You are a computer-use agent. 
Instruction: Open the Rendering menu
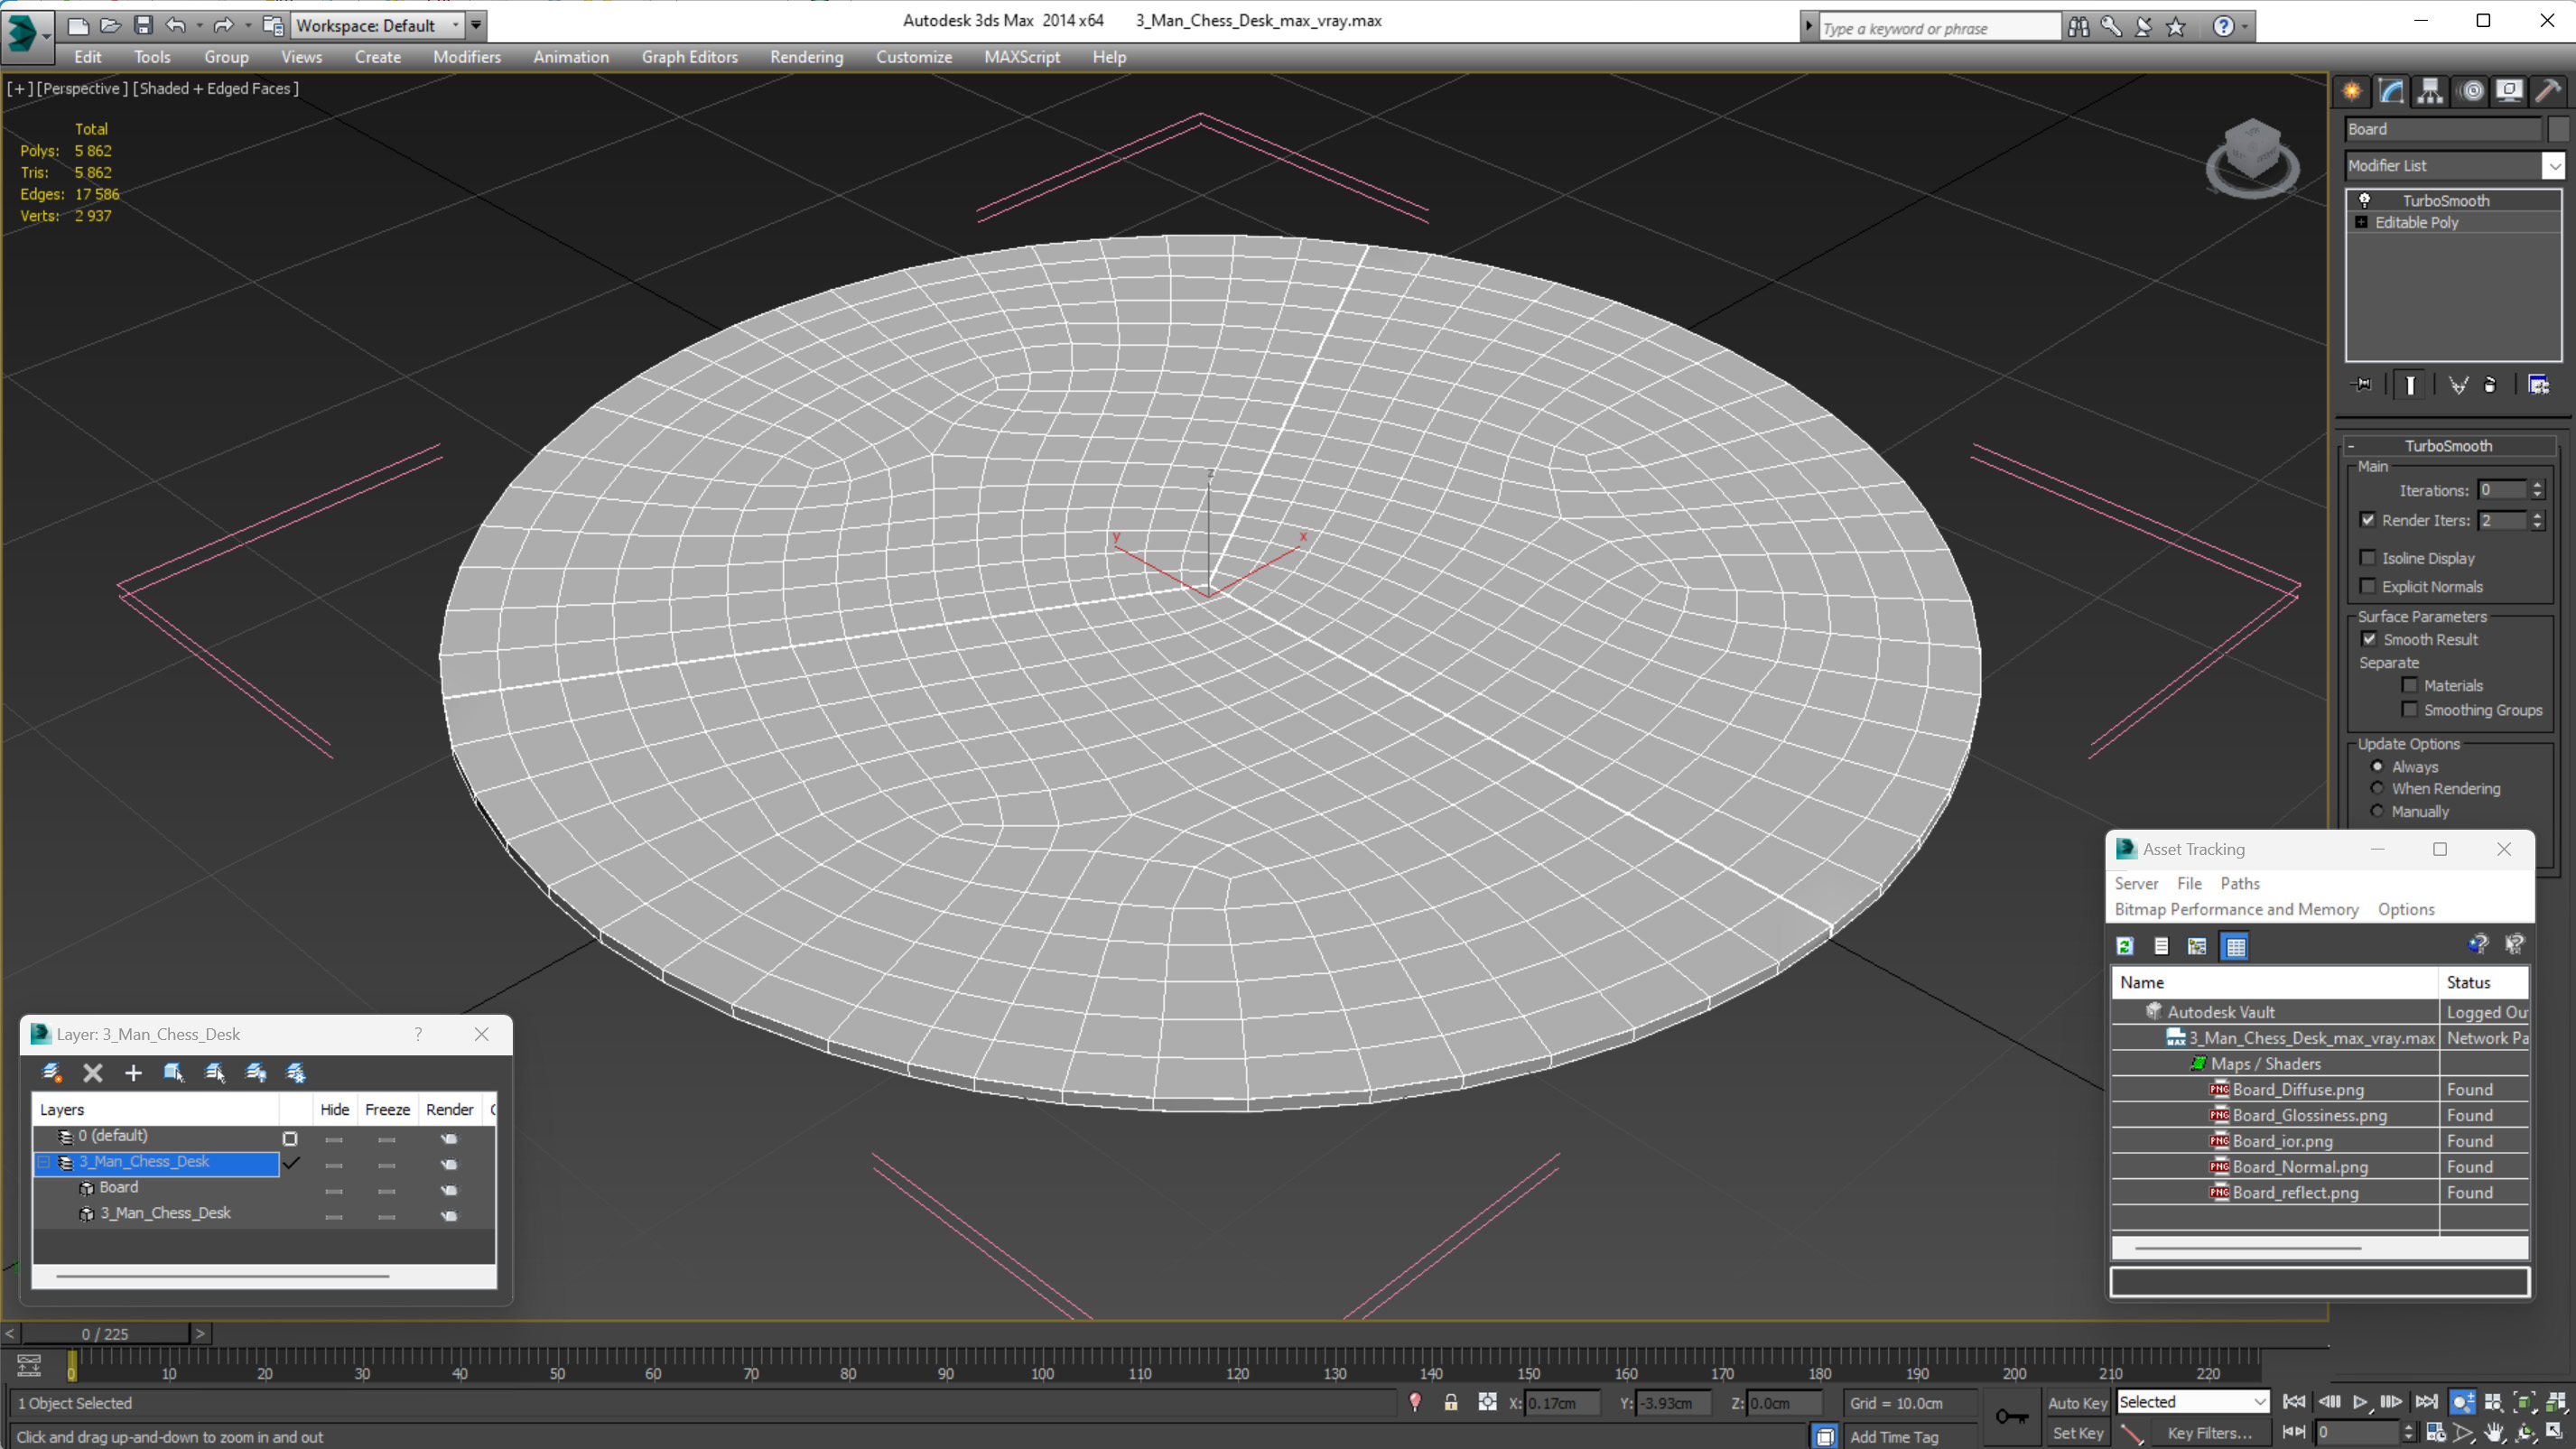(806, 57)
